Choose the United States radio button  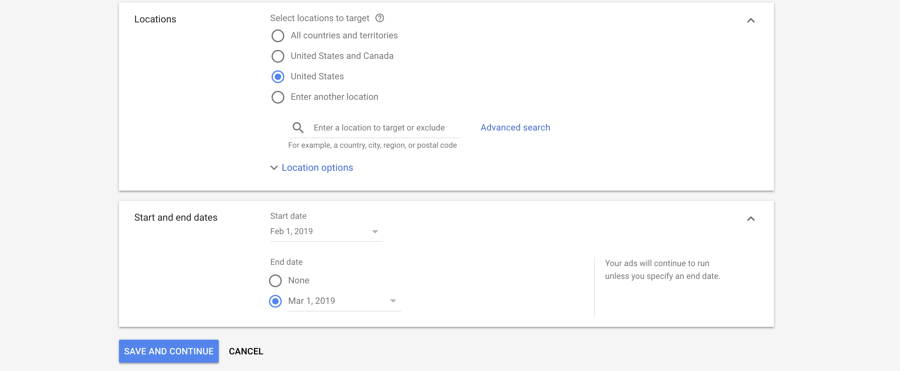(x=278, y=76)
